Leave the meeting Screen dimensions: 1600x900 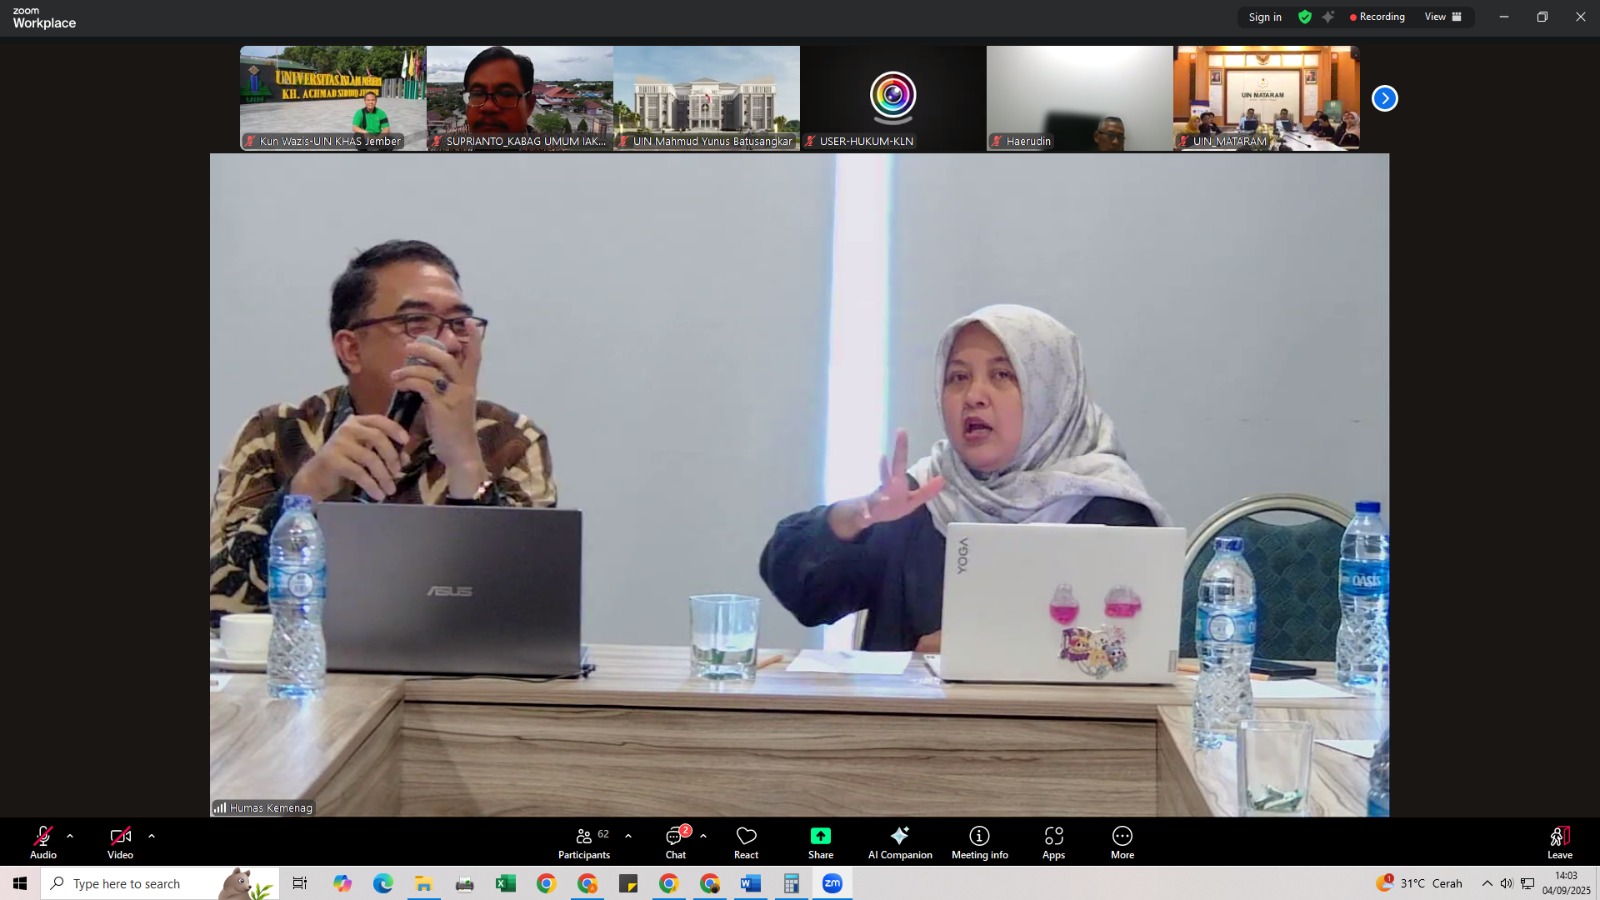pyautogui.click(x=1559, y=841)
